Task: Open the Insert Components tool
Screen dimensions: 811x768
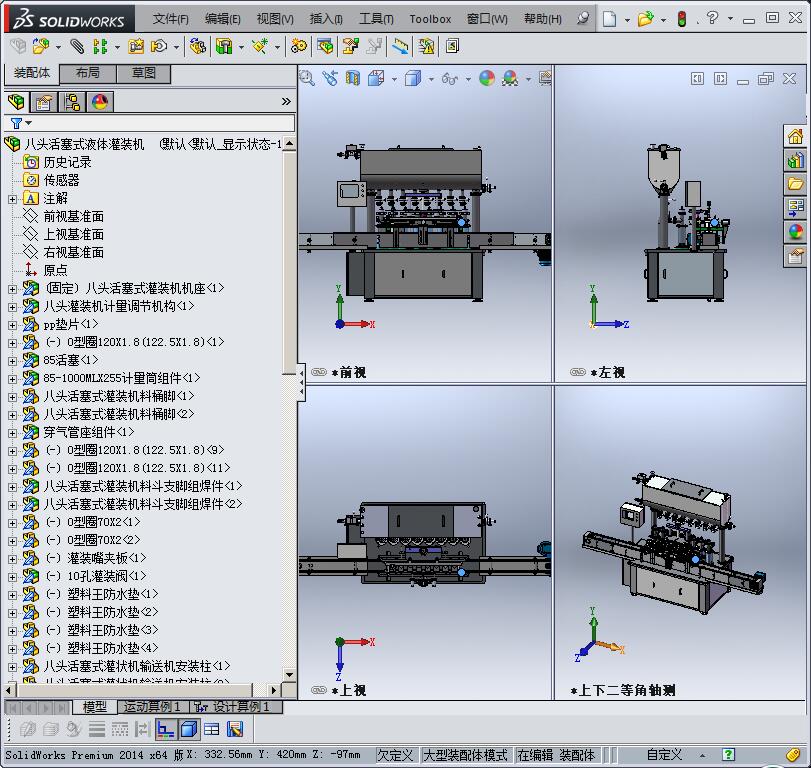Action: (39, 46)
